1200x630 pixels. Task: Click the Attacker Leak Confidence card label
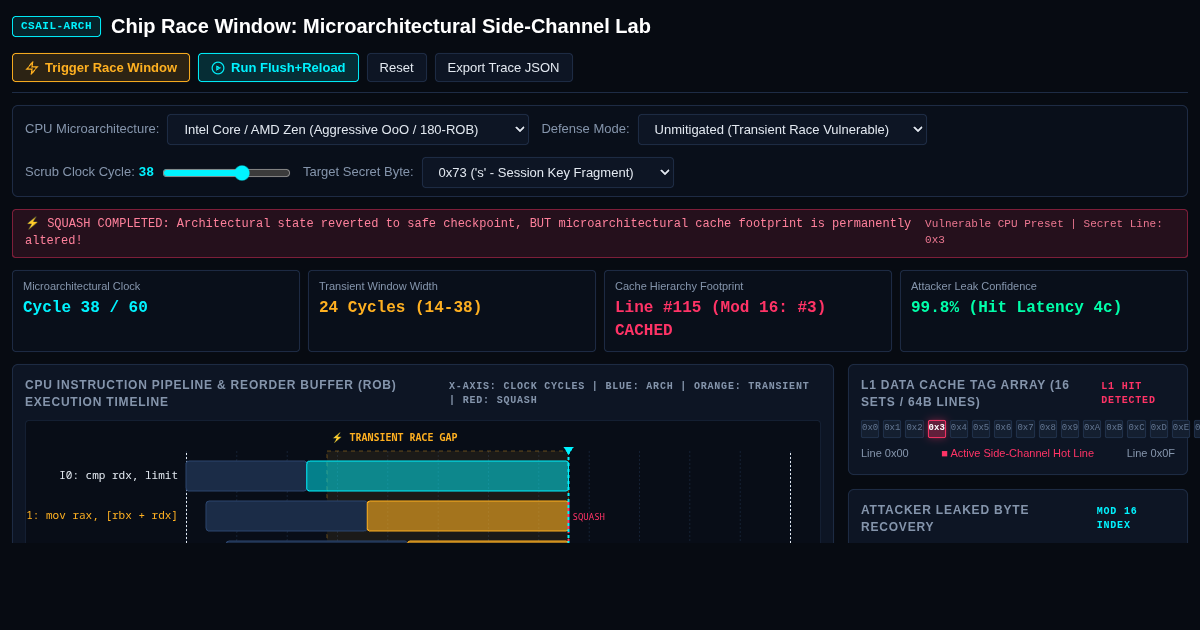tap(974, 286)
